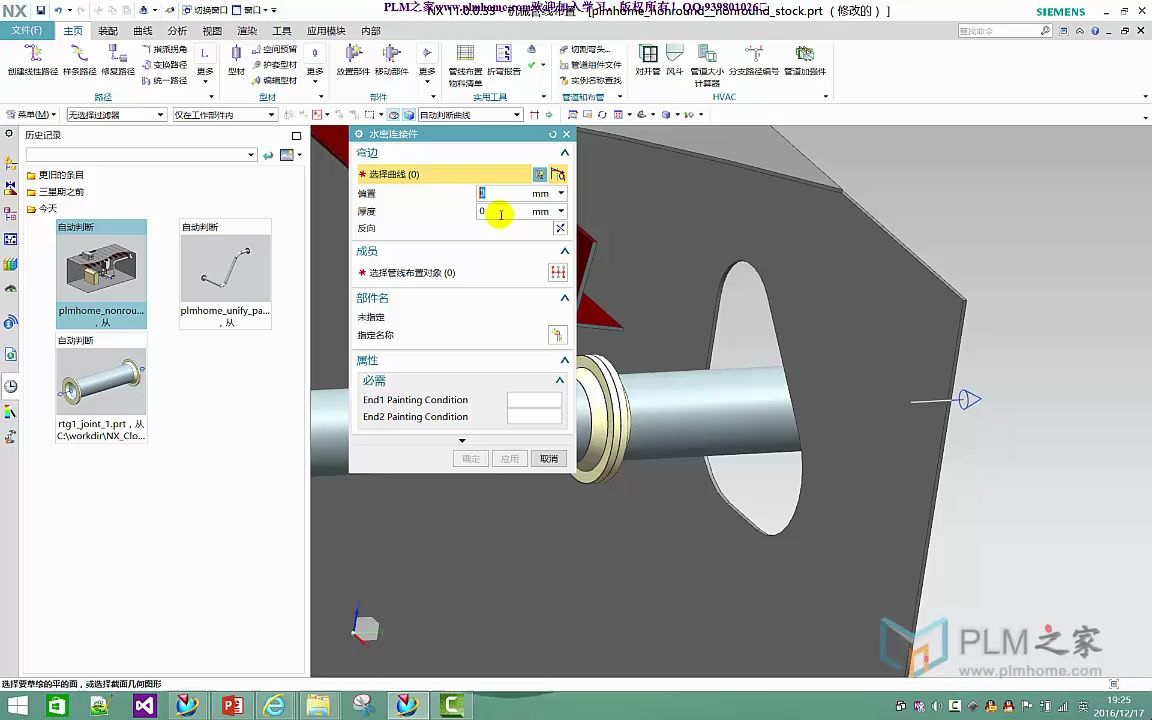This screenshot has width=1152, height=720.
Task: Open 管线布置物料清单 tool
Action: point(465,65)
